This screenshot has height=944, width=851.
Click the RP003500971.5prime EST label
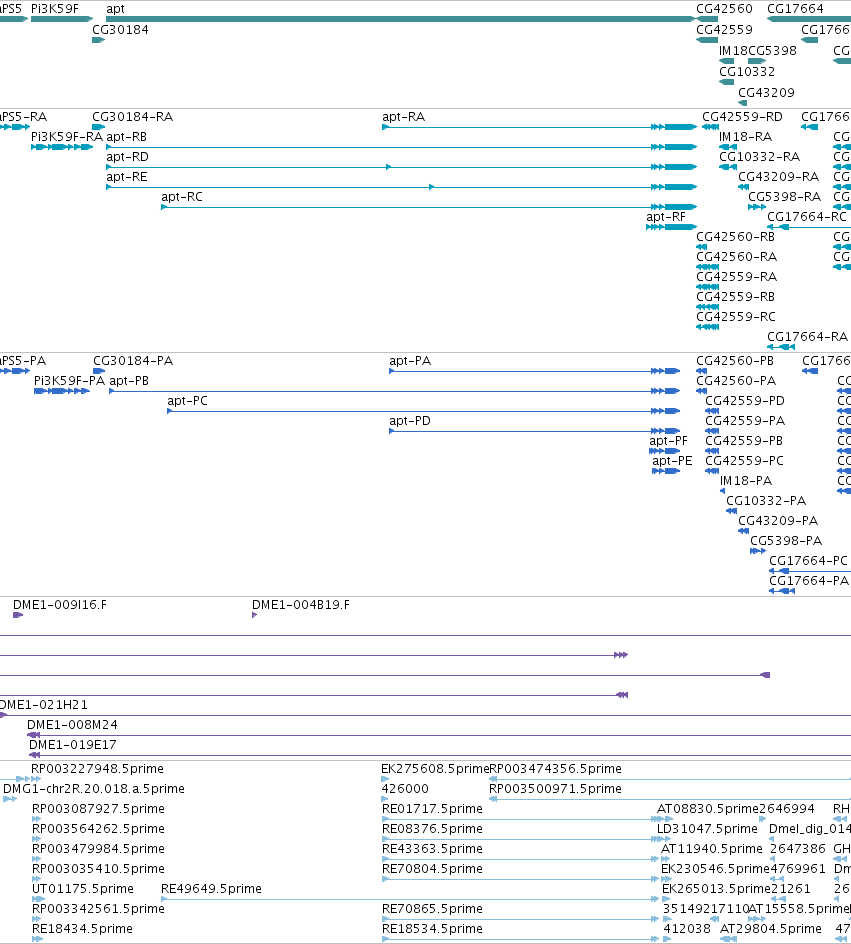point(555,789)
